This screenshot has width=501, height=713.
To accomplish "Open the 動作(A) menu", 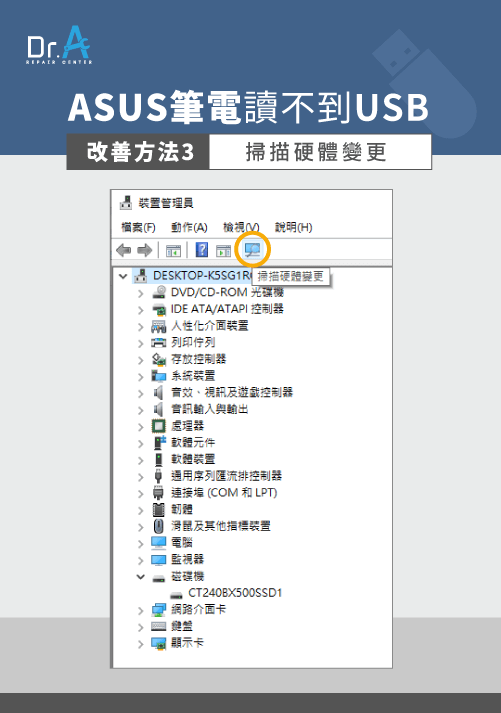I will [189, 227].
